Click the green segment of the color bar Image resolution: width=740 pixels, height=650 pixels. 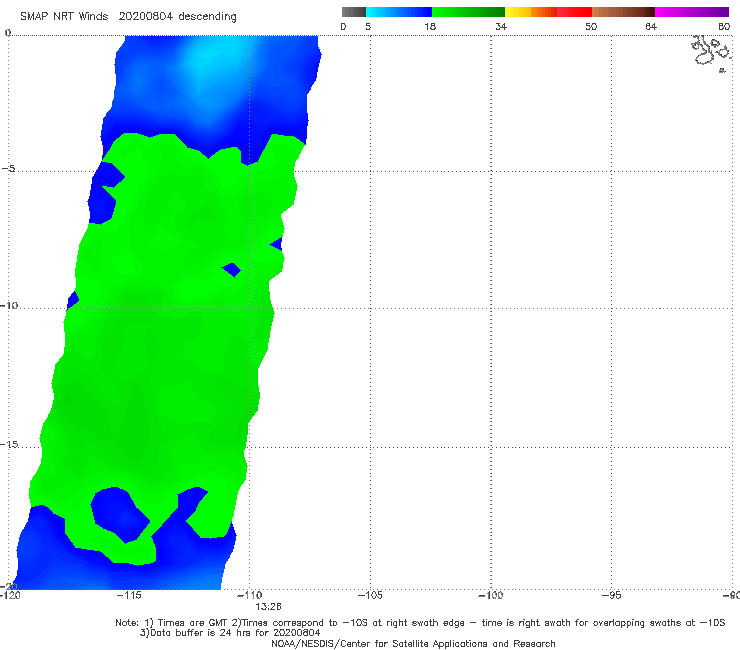click(468, 12)
